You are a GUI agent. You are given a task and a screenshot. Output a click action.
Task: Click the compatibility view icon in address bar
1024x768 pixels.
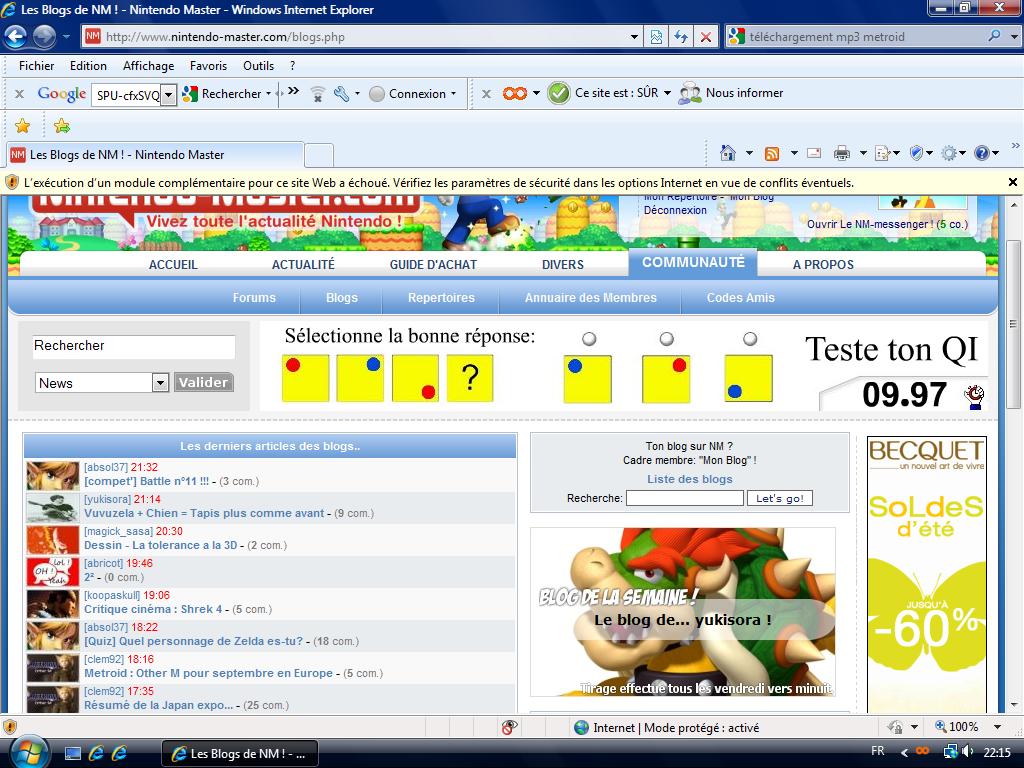pyautogui.click(x=656, y=37)
